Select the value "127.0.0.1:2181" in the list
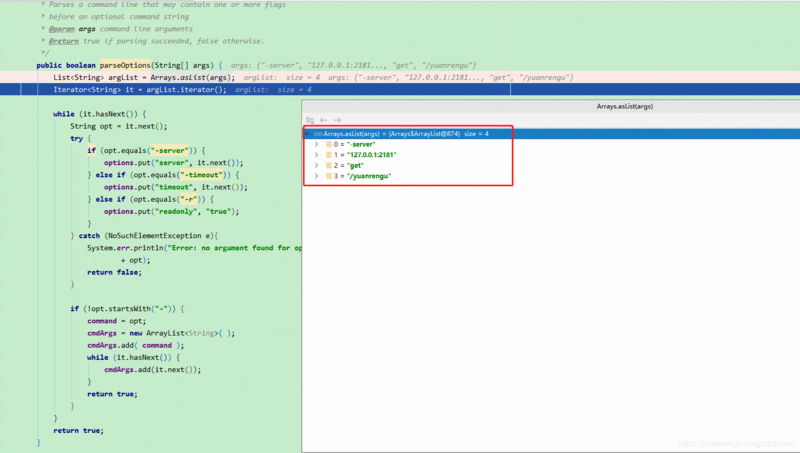The height and width of the screenshot is (453, 800). coord(371,155)
